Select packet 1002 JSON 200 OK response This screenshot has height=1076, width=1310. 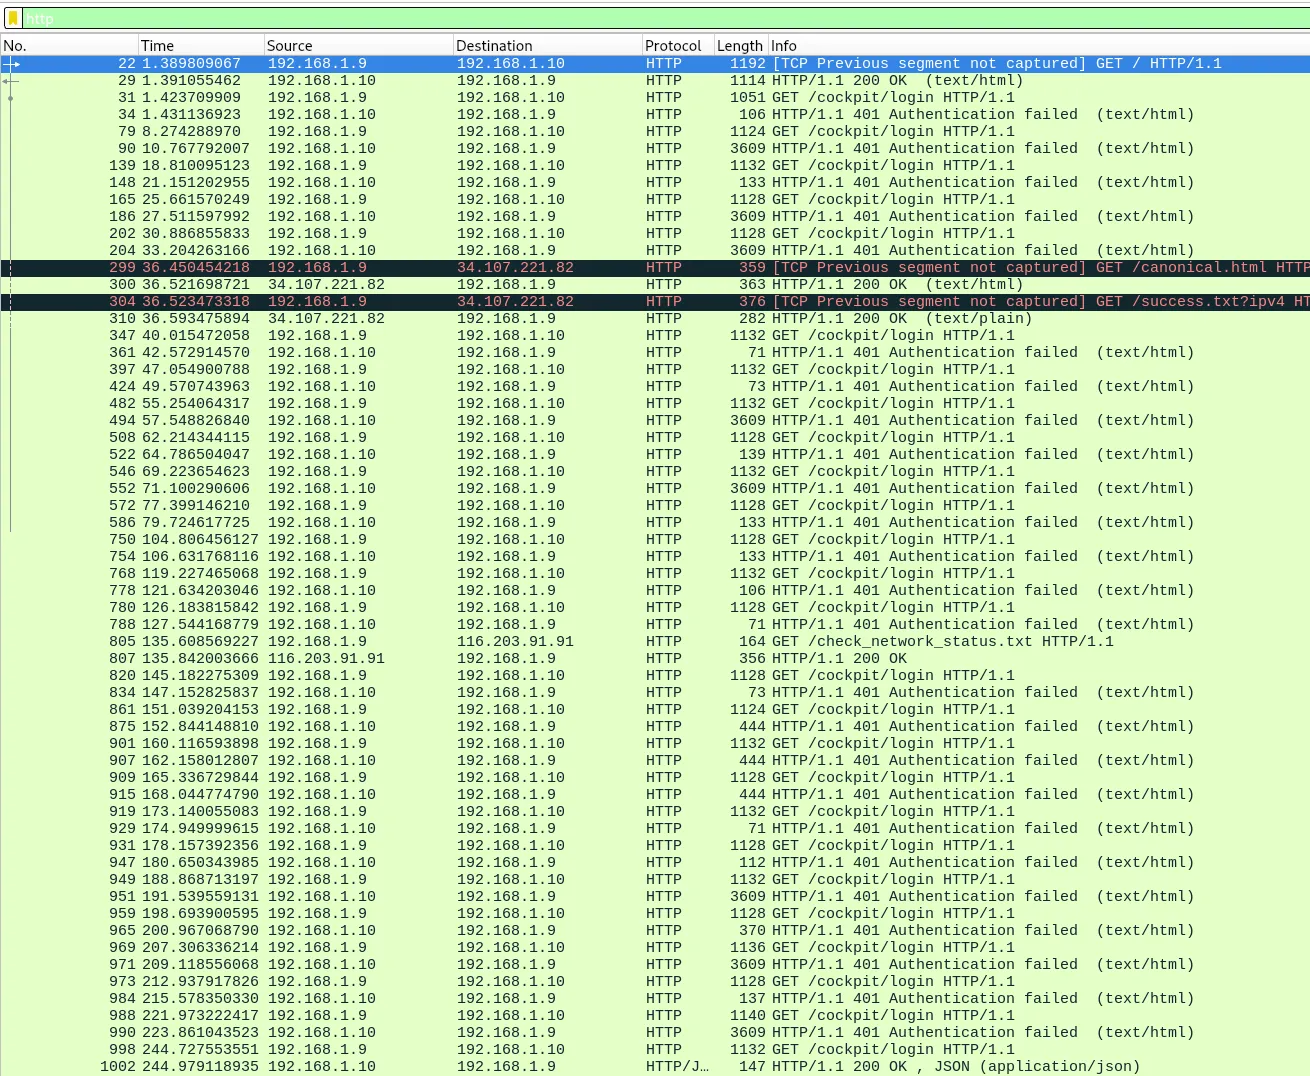[x=600, y=1067]
